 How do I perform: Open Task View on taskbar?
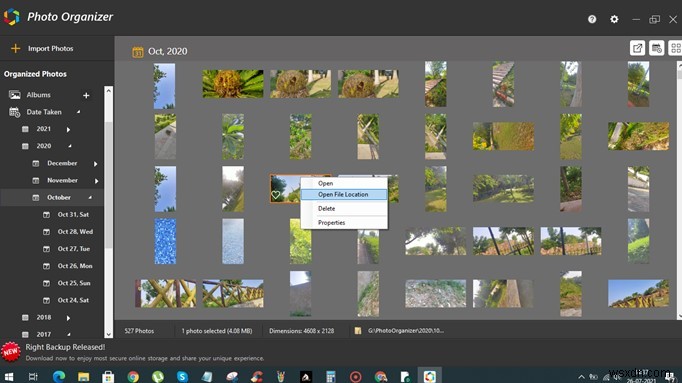[33, 376]
